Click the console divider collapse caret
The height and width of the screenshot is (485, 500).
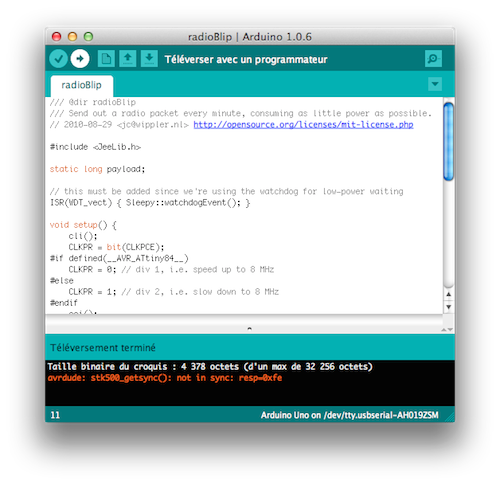pyautogui.click(x=249, y=329)
